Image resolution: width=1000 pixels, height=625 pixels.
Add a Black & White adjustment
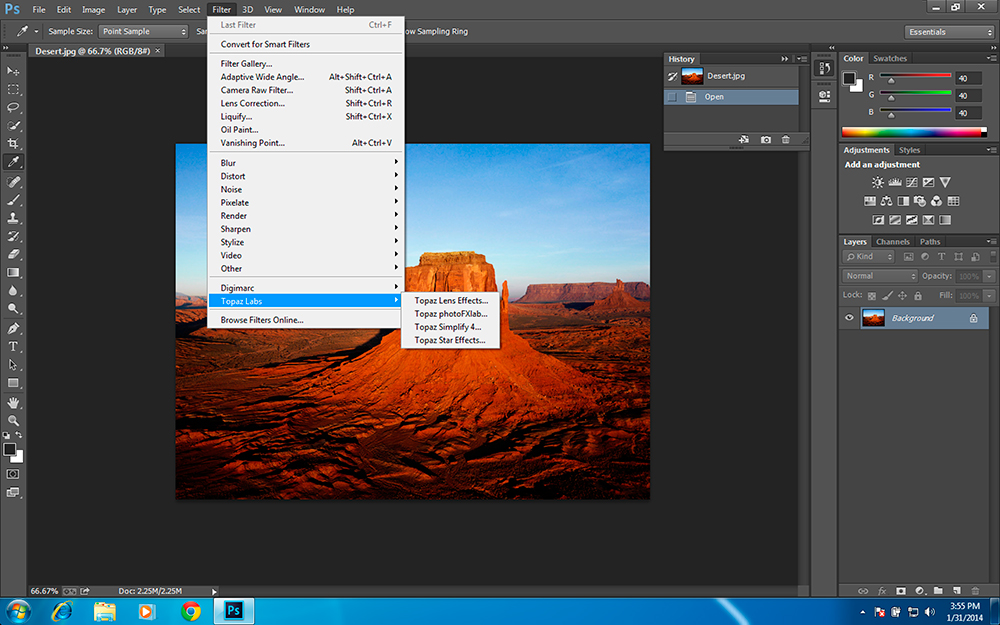(x=902, y=201)
